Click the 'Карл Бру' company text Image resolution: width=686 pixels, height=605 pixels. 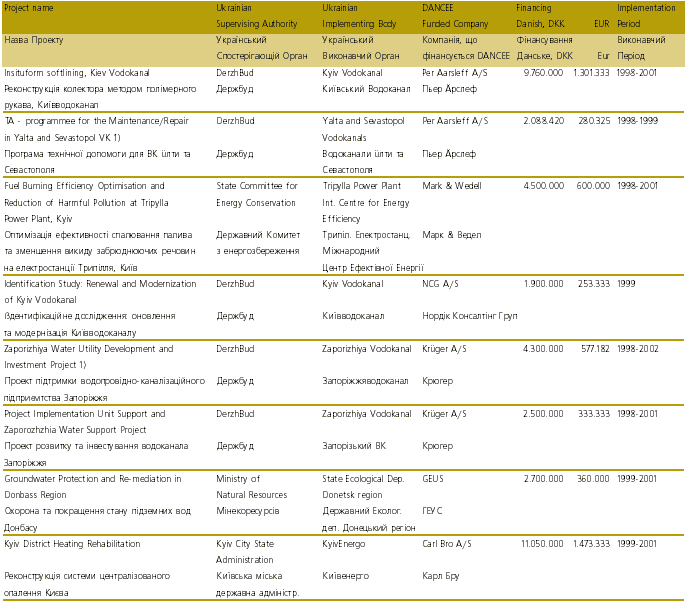coord(441,576)
